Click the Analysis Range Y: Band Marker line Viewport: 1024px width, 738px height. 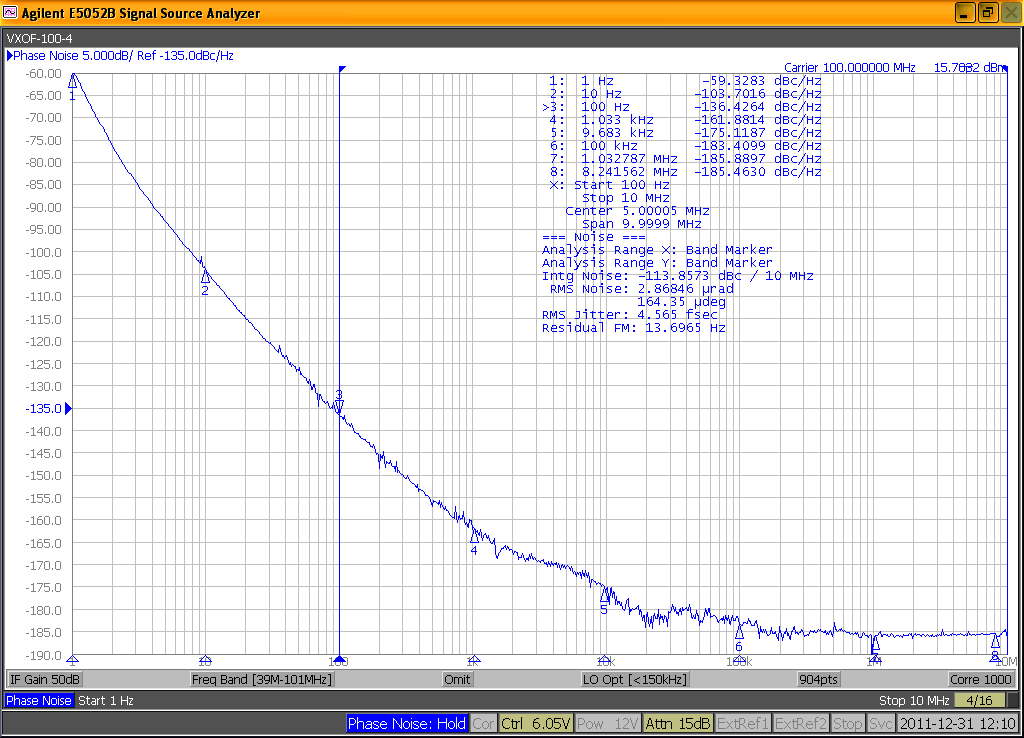click(657, 263)
